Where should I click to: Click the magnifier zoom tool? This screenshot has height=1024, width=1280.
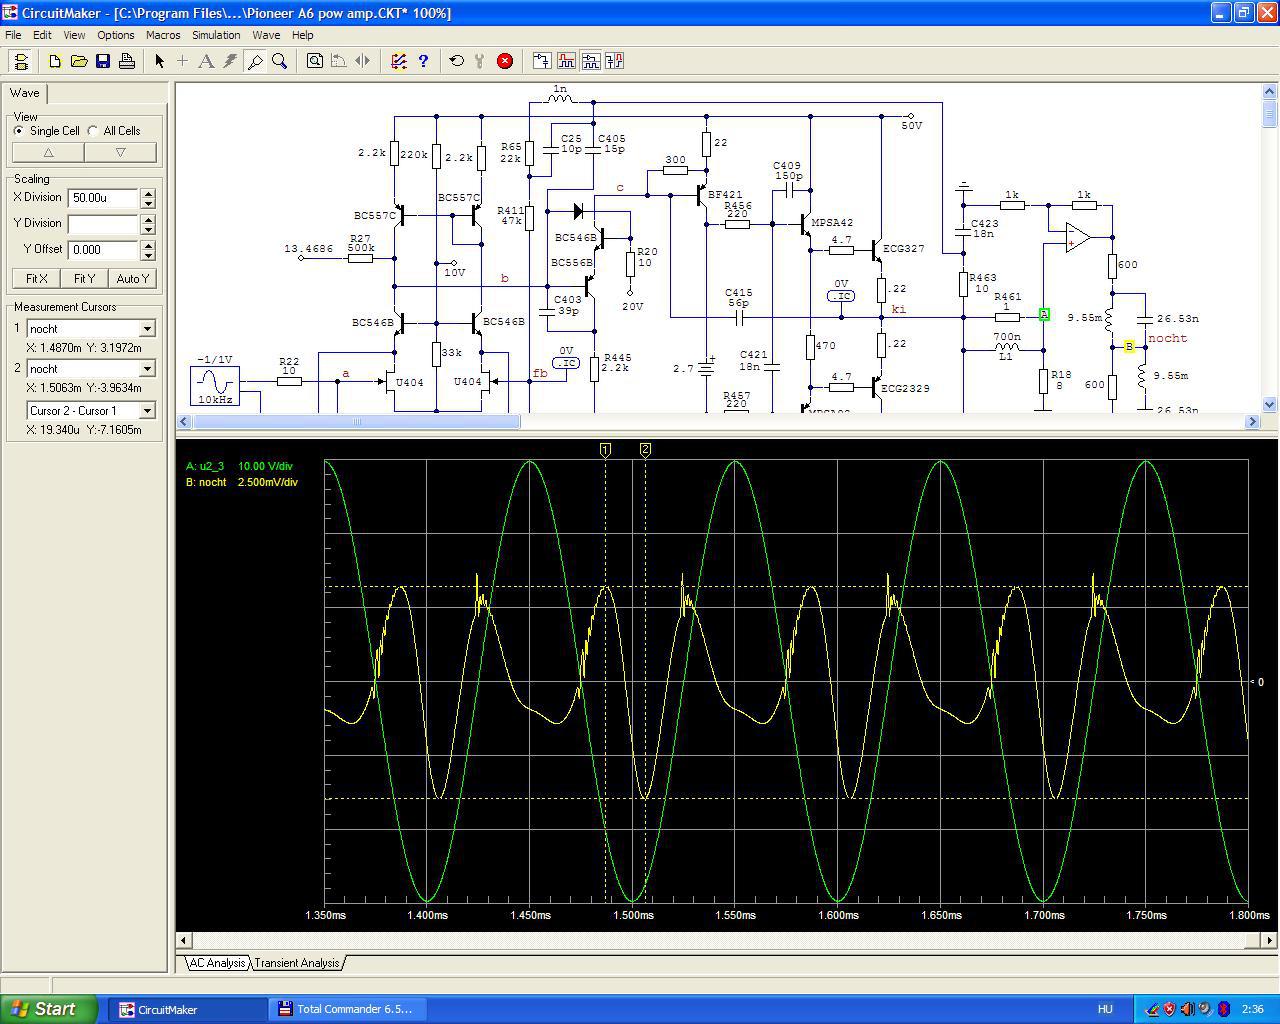click(280, 61)
